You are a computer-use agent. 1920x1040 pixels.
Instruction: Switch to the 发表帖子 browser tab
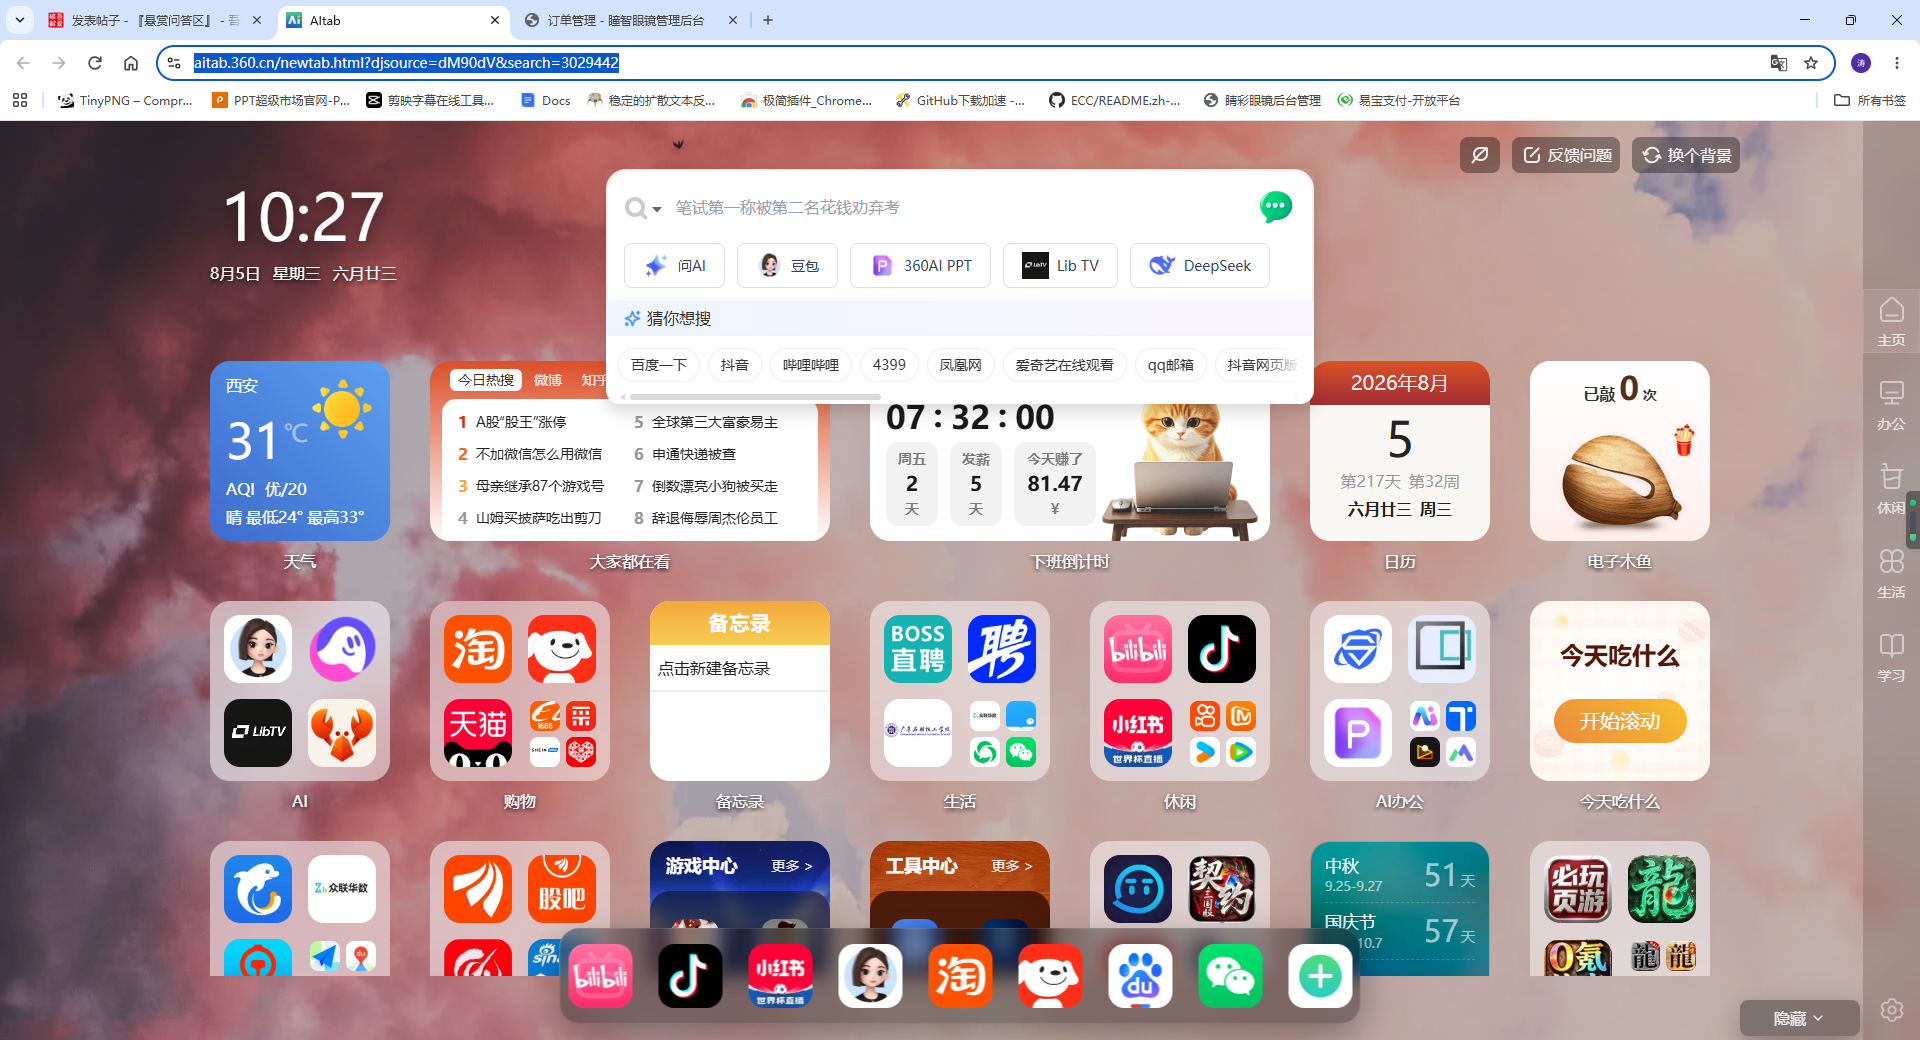155,20
